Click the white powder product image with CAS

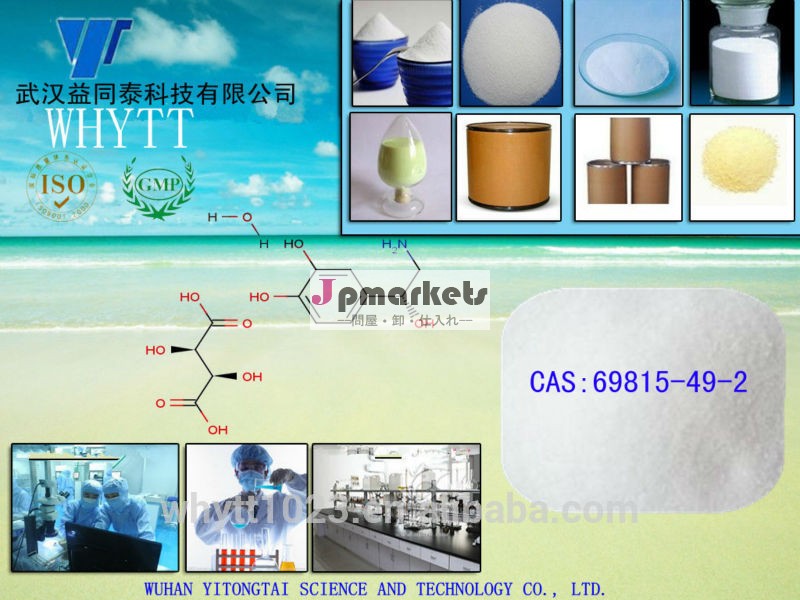point(643,401)
